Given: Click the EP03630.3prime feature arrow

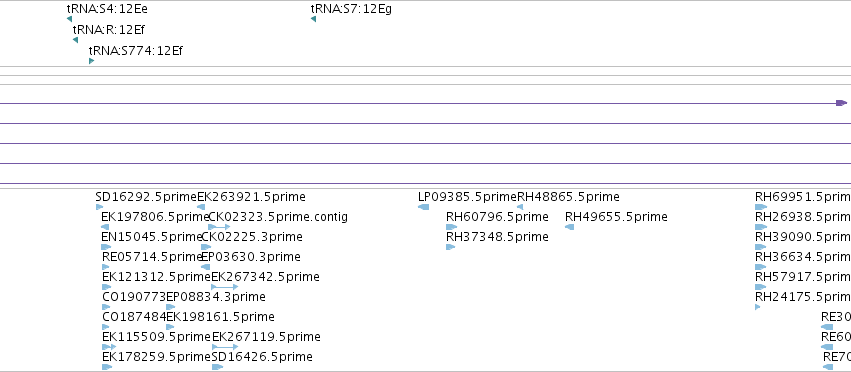Looking at the screenshot, I should [205, 267].
